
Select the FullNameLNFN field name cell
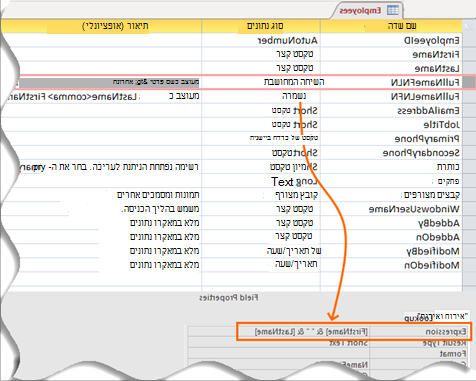(x=391, y=96)
